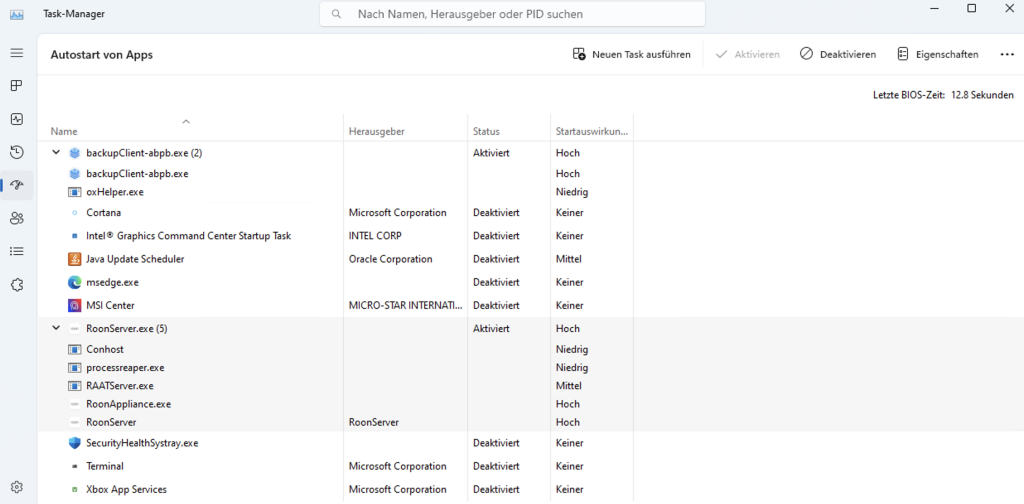Click the Task-Manager app icon in title bar

[x=17, y=14]
